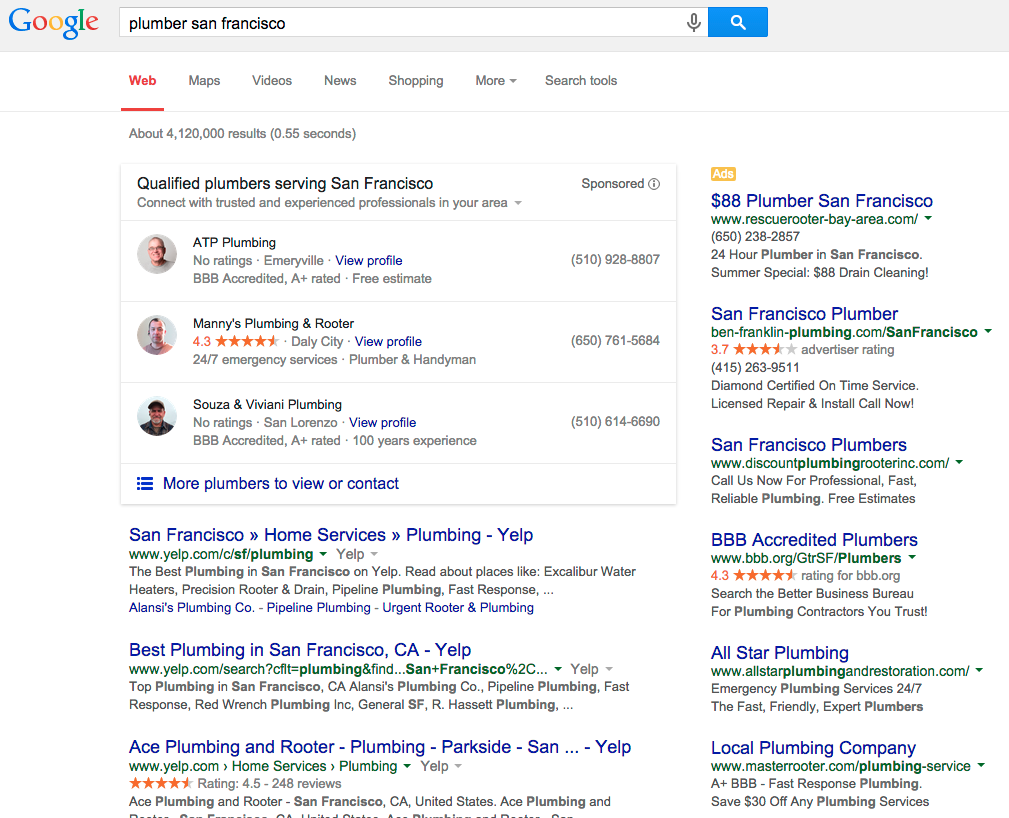Open dropdown arrow next to ben-franklin-plumbing.com URL
The image size is (1009, 818).
pyautogui.click(x=988, y=331)
